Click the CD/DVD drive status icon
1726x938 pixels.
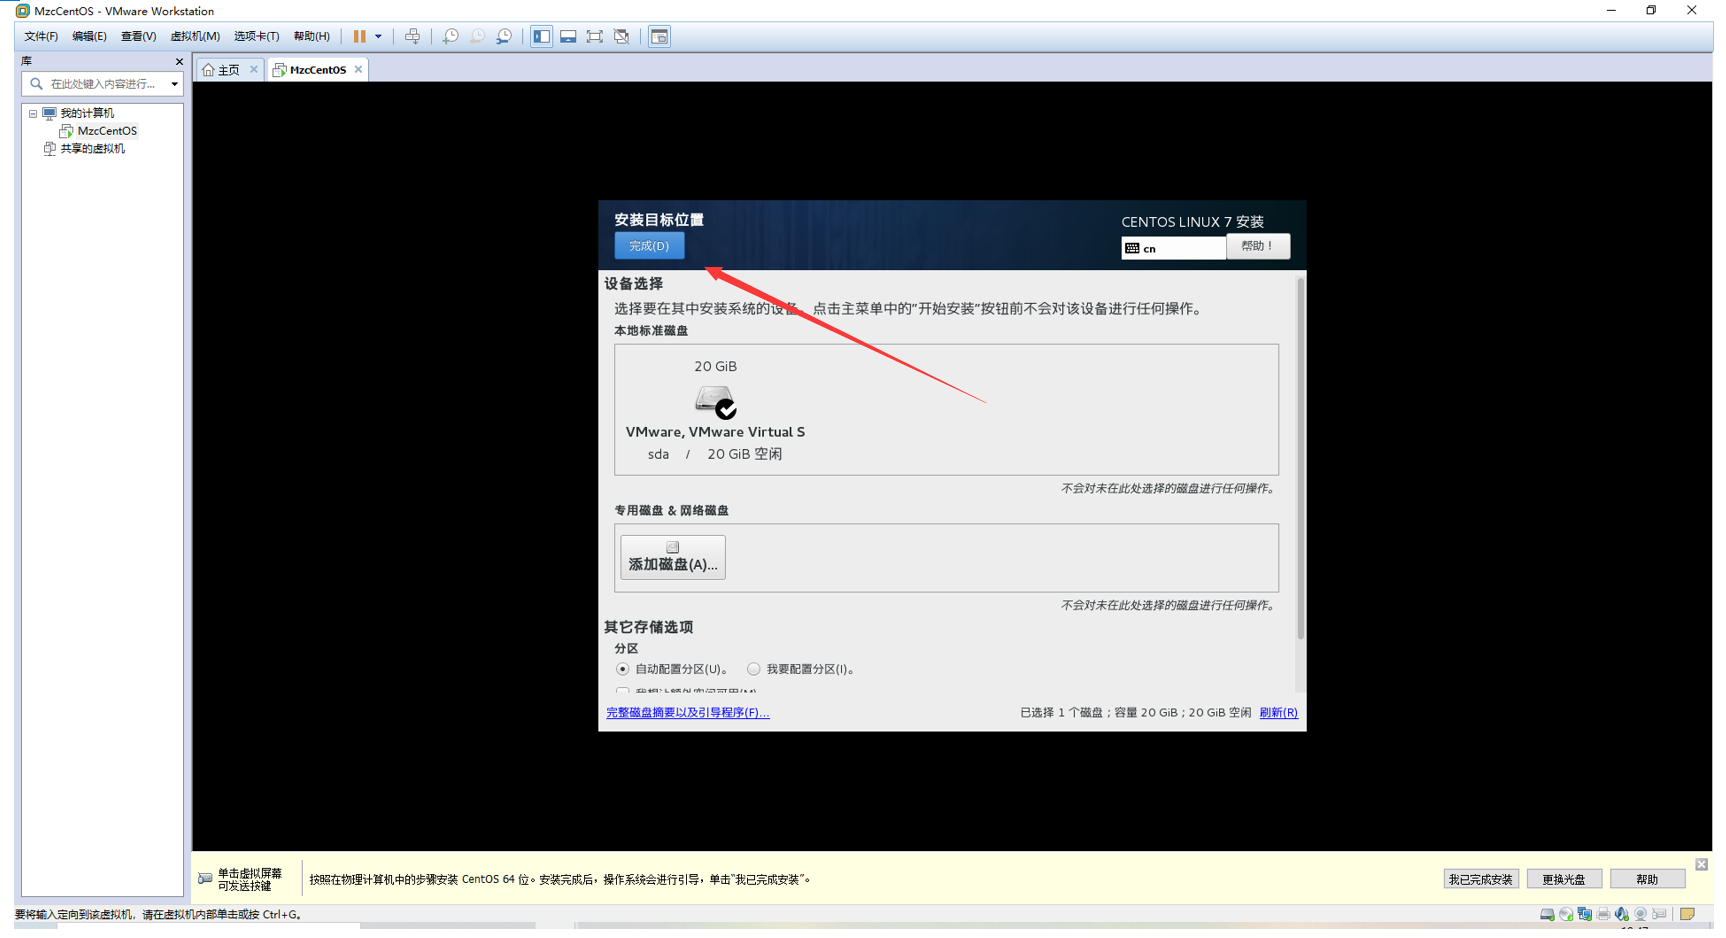[1566, 914]
